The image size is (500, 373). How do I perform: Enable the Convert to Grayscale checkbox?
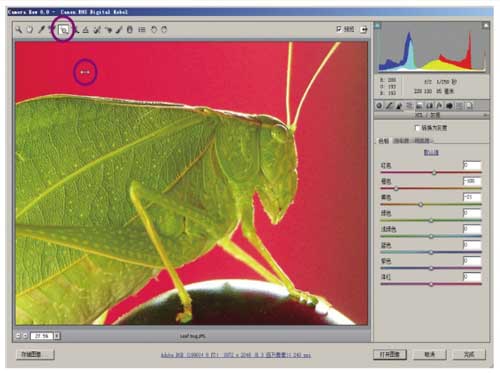[x=417, y=128]
